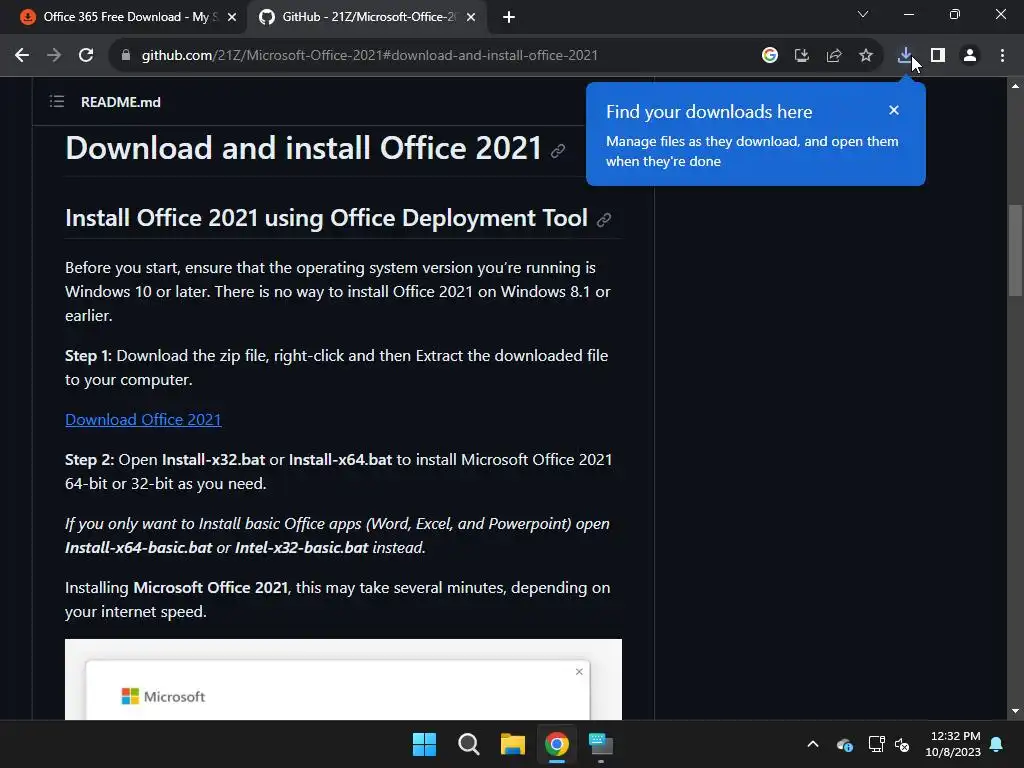Go back with the browser back arrow
1024x768 pixels.
(x=22, y=56)
